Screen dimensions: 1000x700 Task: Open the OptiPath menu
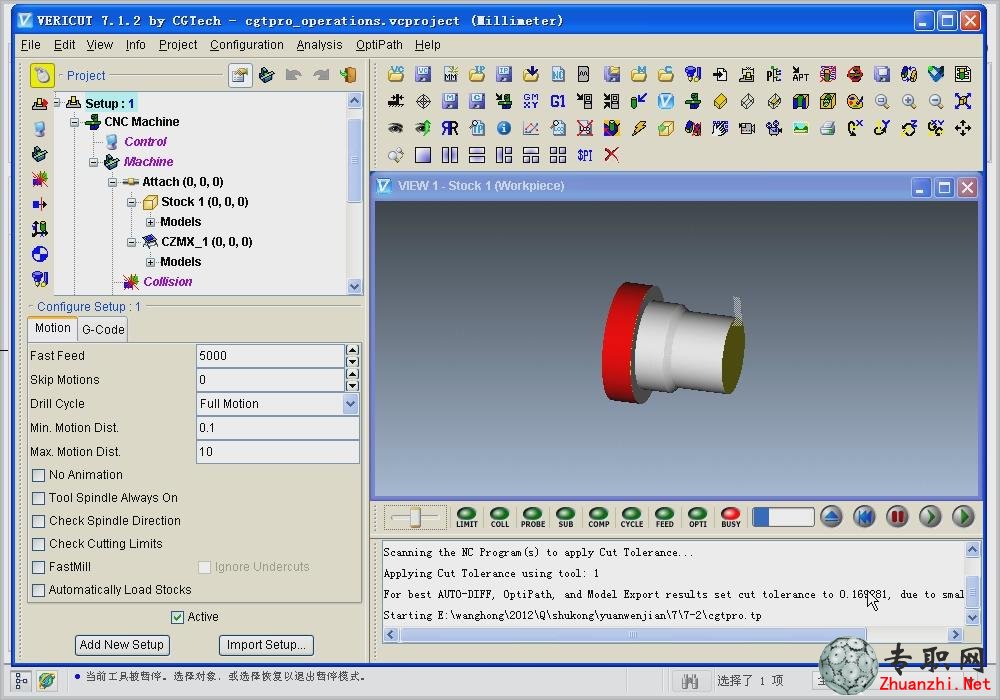[x=379, y=45]
